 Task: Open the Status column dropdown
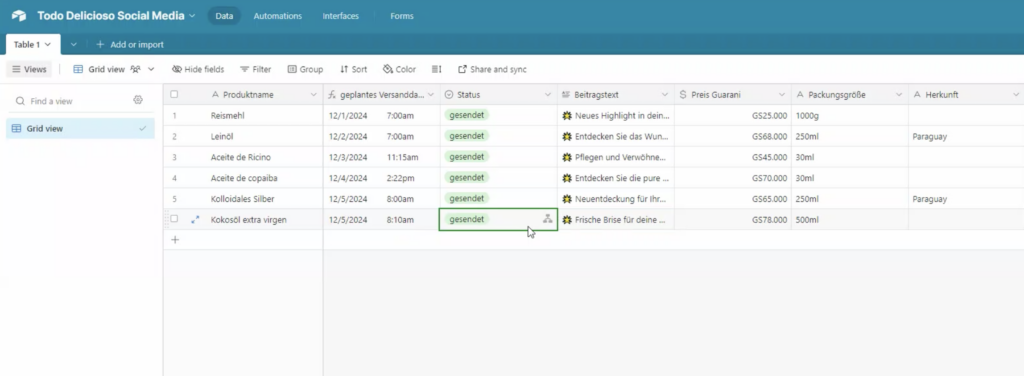coord(547,95)
